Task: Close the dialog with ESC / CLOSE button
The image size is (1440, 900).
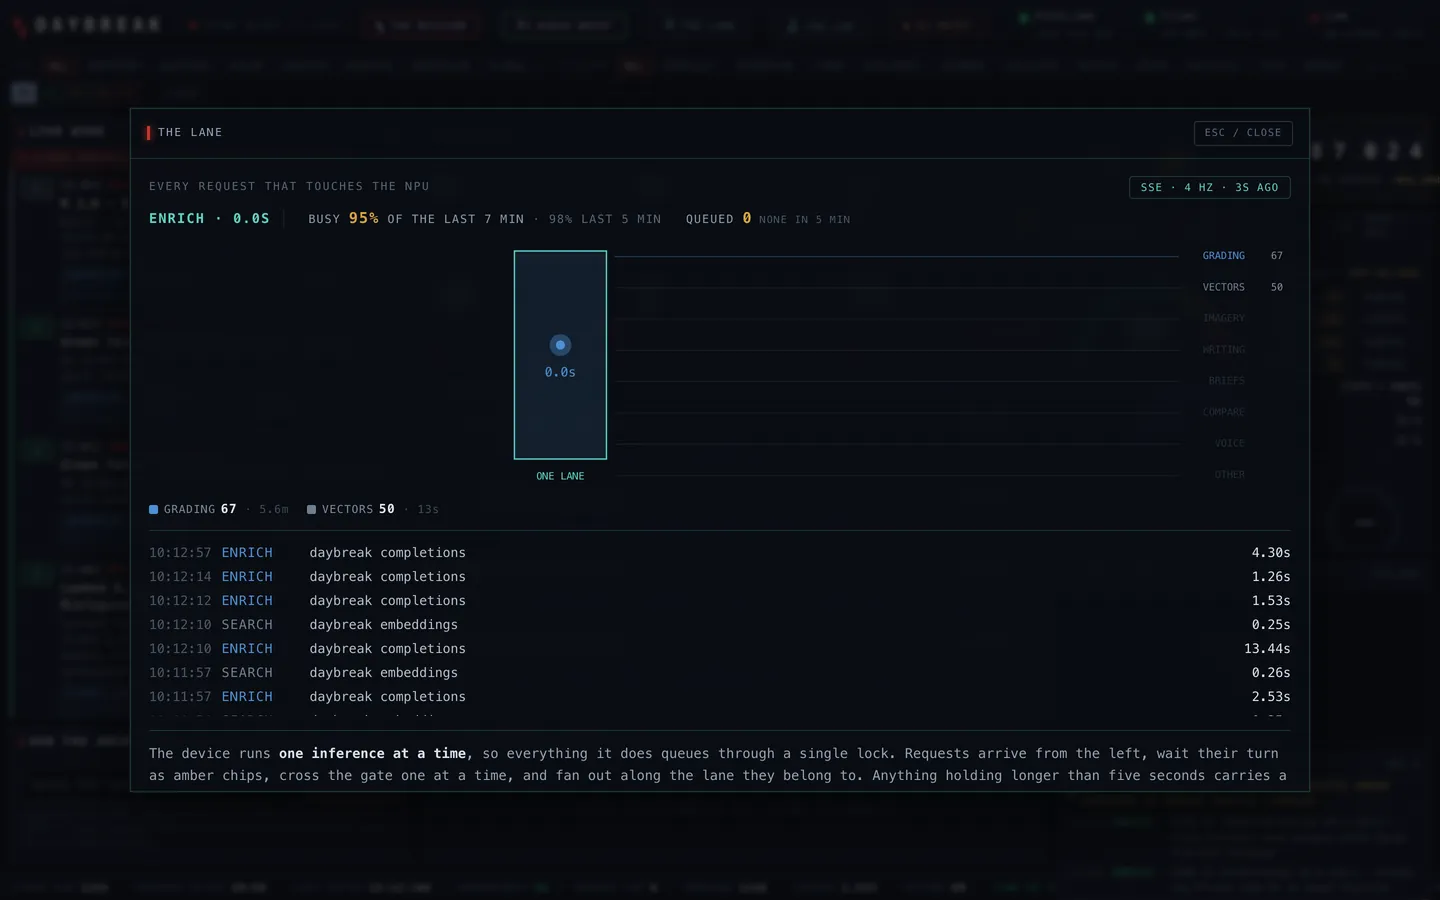Action: click(x=1243, y=133)
